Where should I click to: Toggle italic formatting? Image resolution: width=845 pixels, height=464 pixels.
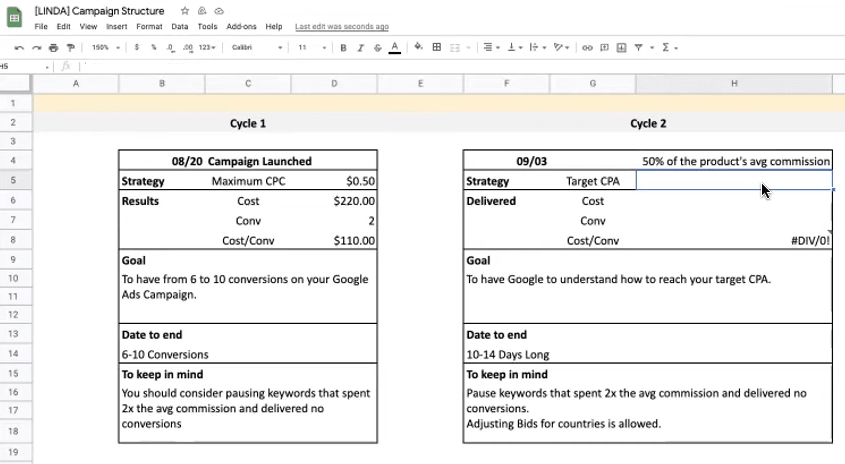pyautogui.click(x=361, y=48)
